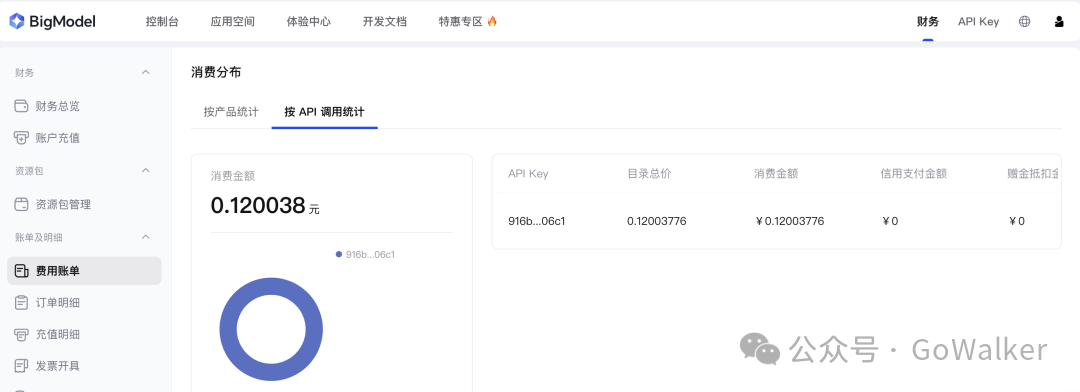Open 特惠专区 in top navigation
Screen dimensions: 1080x392
(461, 21)
